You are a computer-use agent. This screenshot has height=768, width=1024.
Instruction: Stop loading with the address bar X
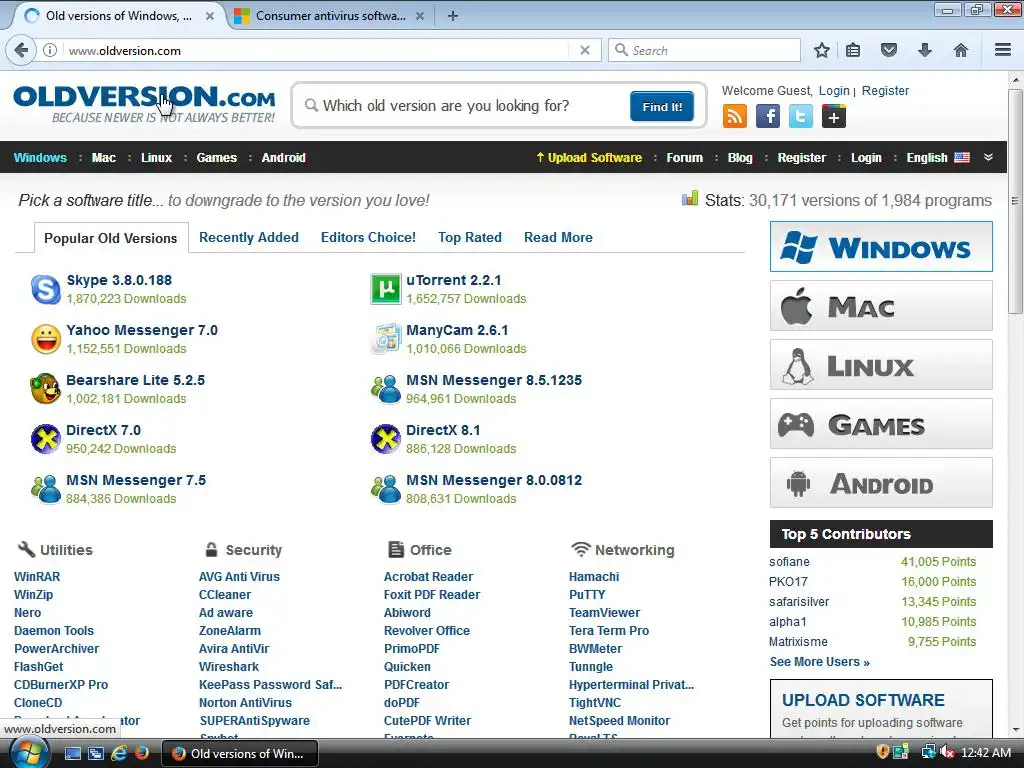[585, 50]
